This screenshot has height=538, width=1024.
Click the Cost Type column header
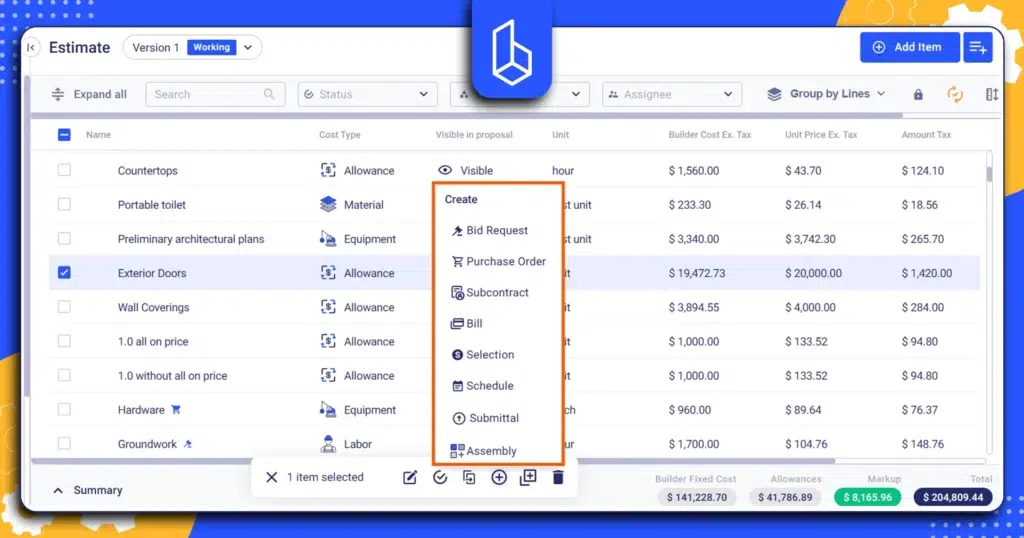tap(340, 134)
